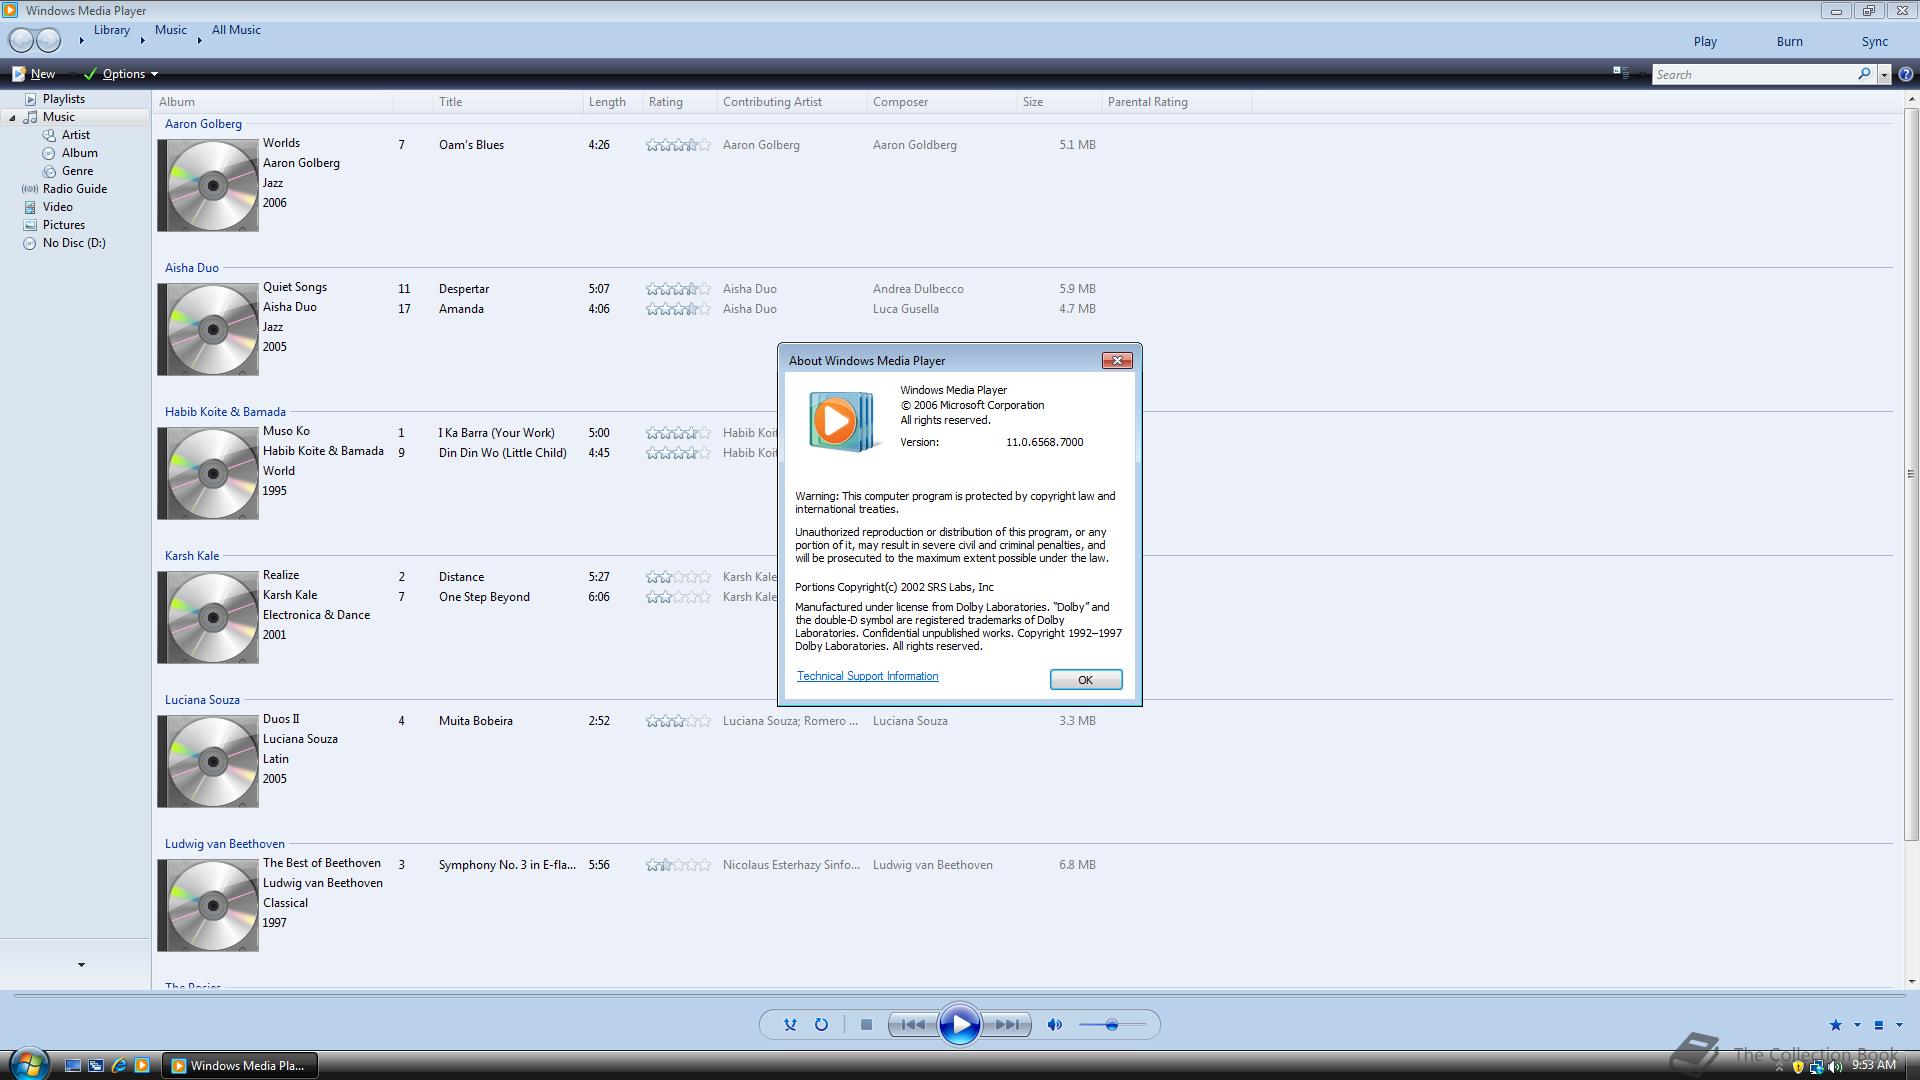Click the Worlds album cover thumbnail
The width and height of the screenshot is (1920, 1080).
208,185
